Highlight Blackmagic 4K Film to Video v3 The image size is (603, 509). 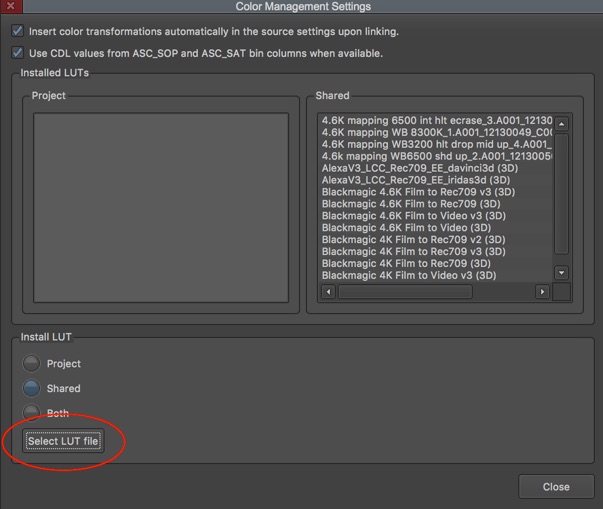408,276
